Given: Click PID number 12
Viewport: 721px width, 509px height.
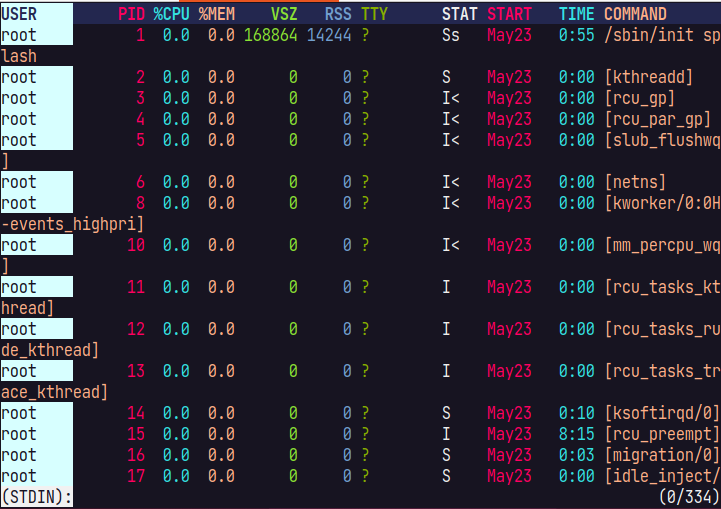Looking at the screenshot, I should (x=136, y=329).
